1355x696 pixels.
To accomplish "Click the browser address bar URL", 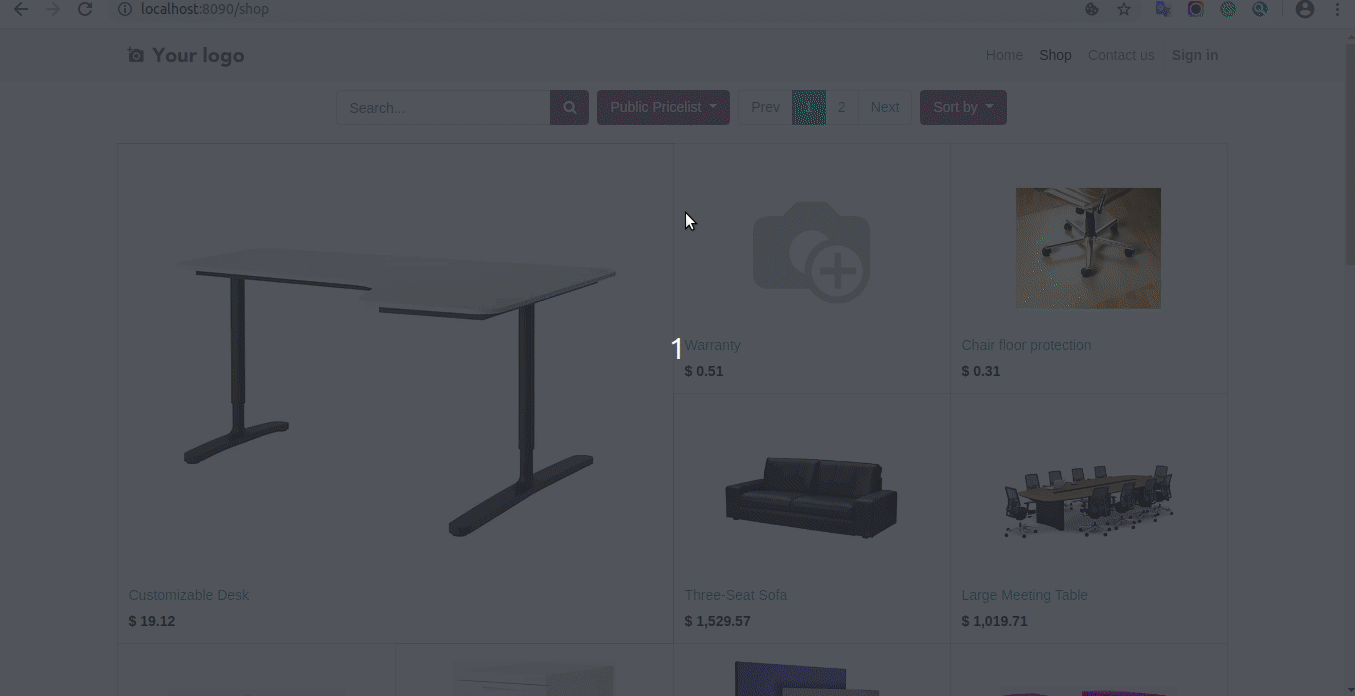I will [x=205, y=9].
